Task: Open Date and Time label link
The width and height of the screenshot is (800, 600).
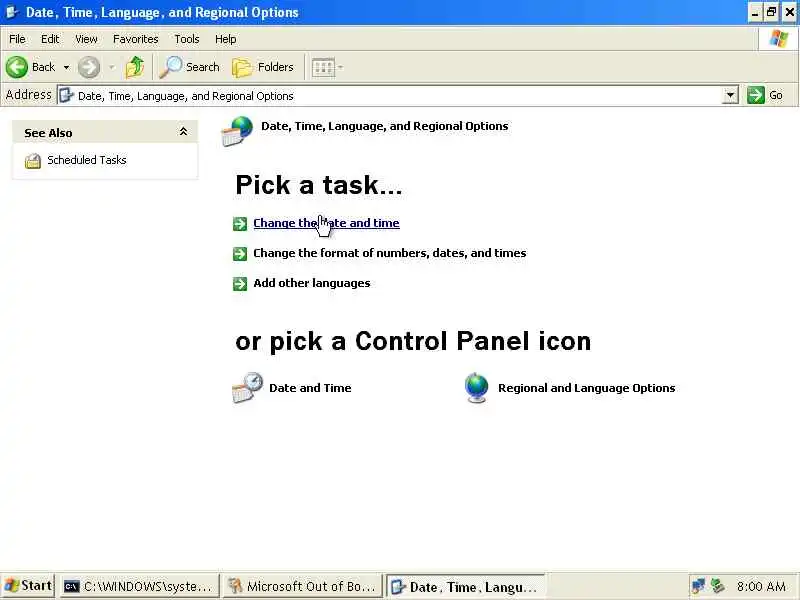Action: [310, 388]
